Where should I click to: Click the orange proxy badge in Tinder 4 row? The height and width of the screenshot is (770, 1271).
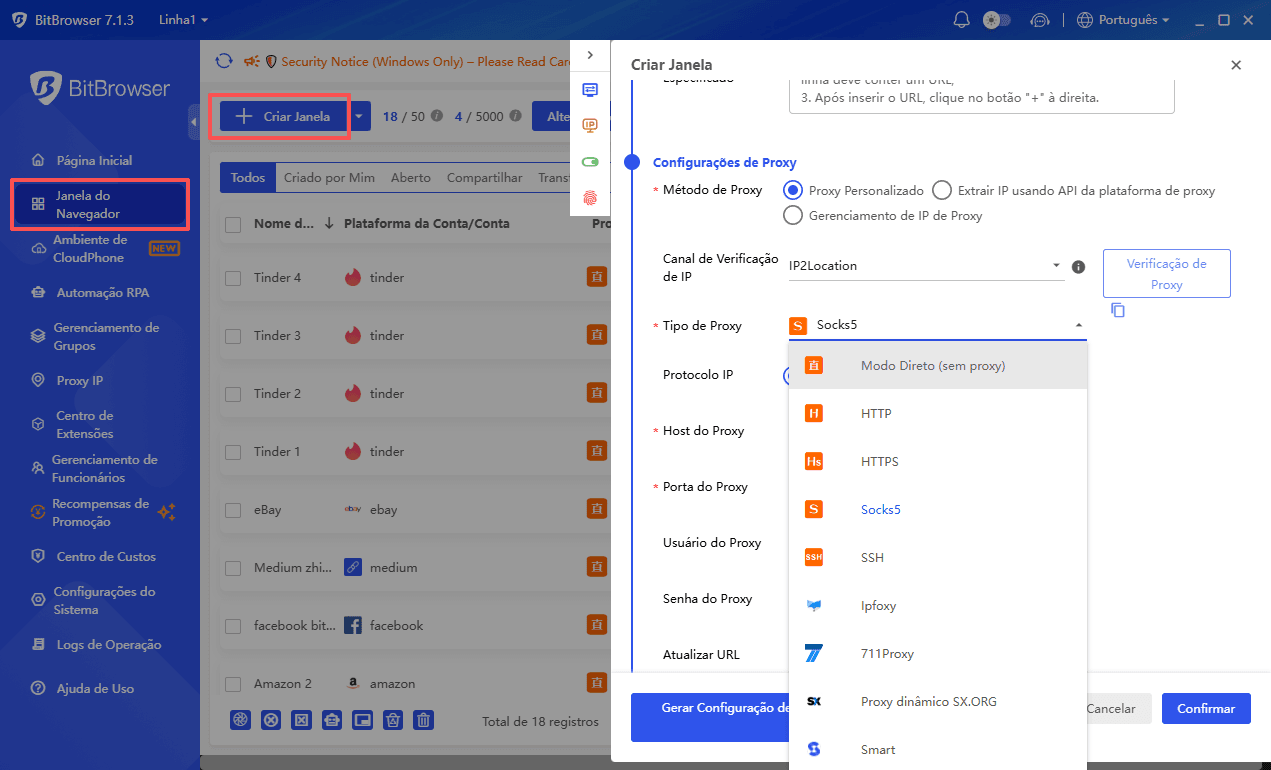pos(597,277)
